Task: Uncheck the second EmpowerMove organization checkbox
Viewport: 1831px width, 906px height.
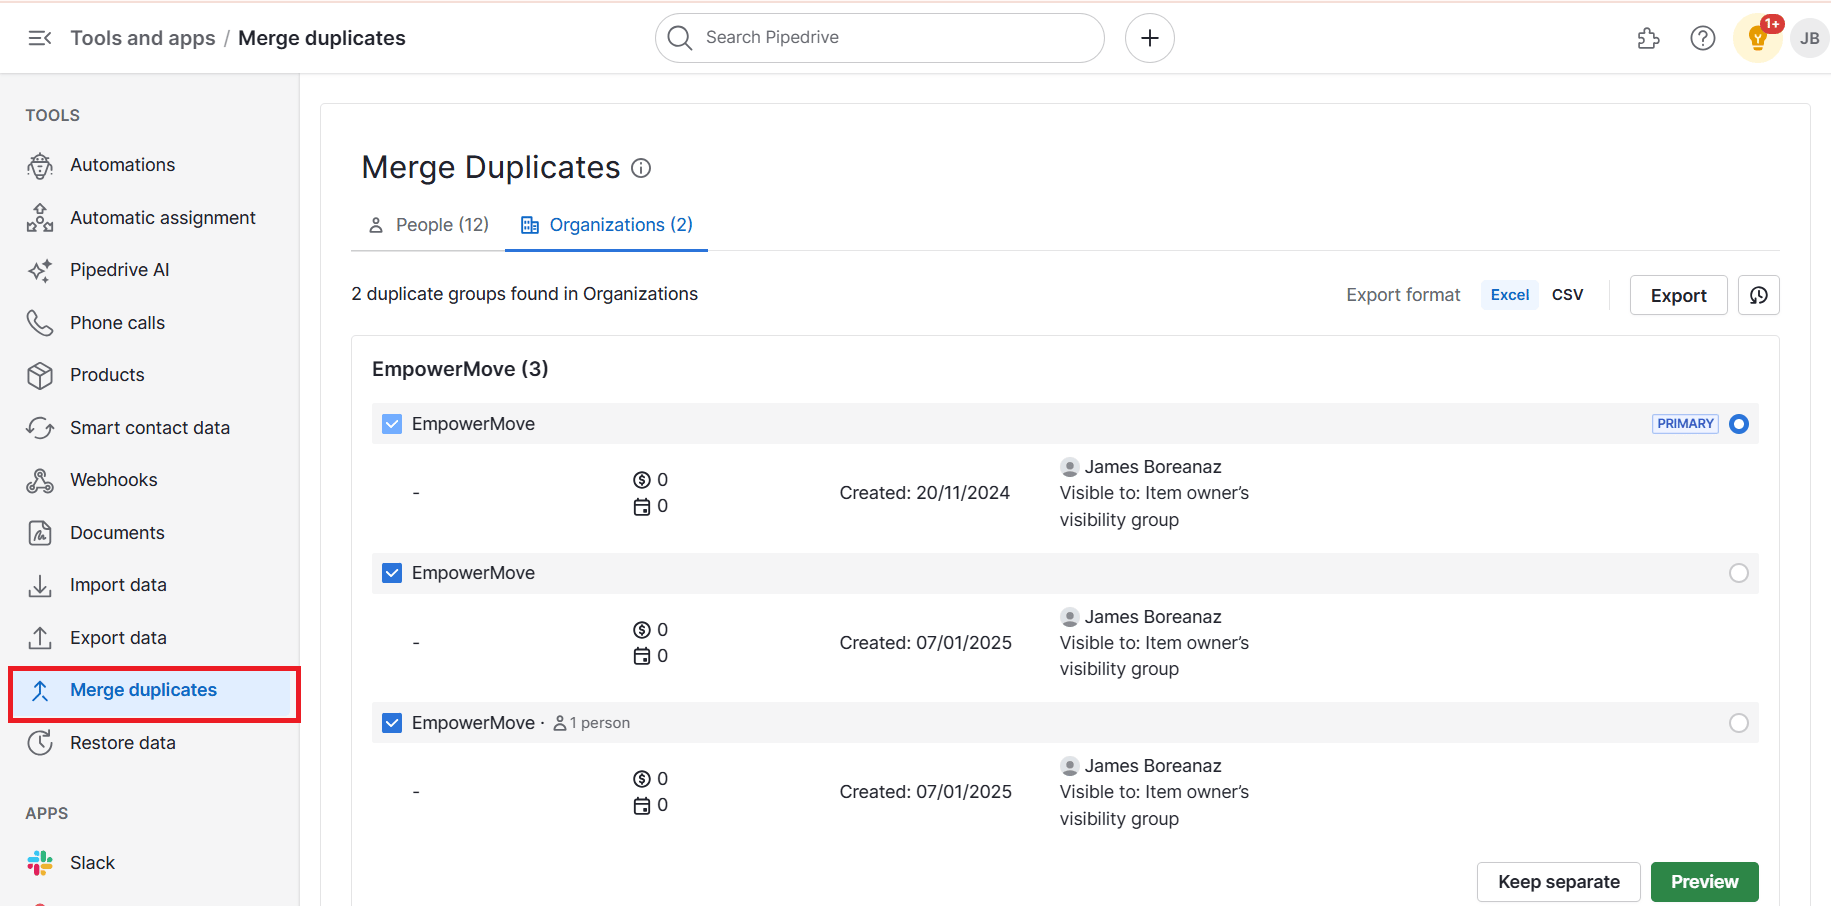Action: 392,573
